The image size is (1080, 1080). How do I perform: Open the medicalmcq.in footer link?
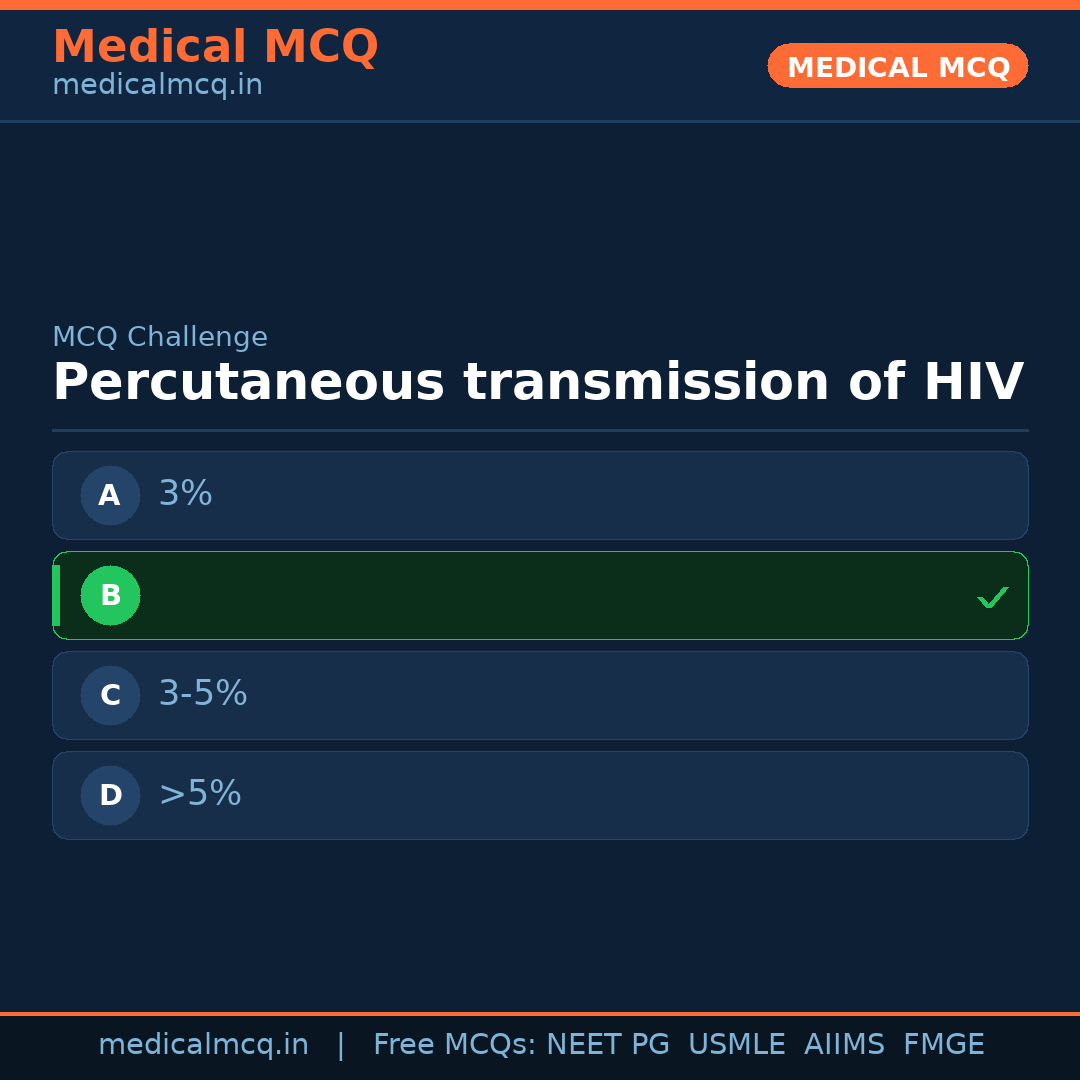203,1045
